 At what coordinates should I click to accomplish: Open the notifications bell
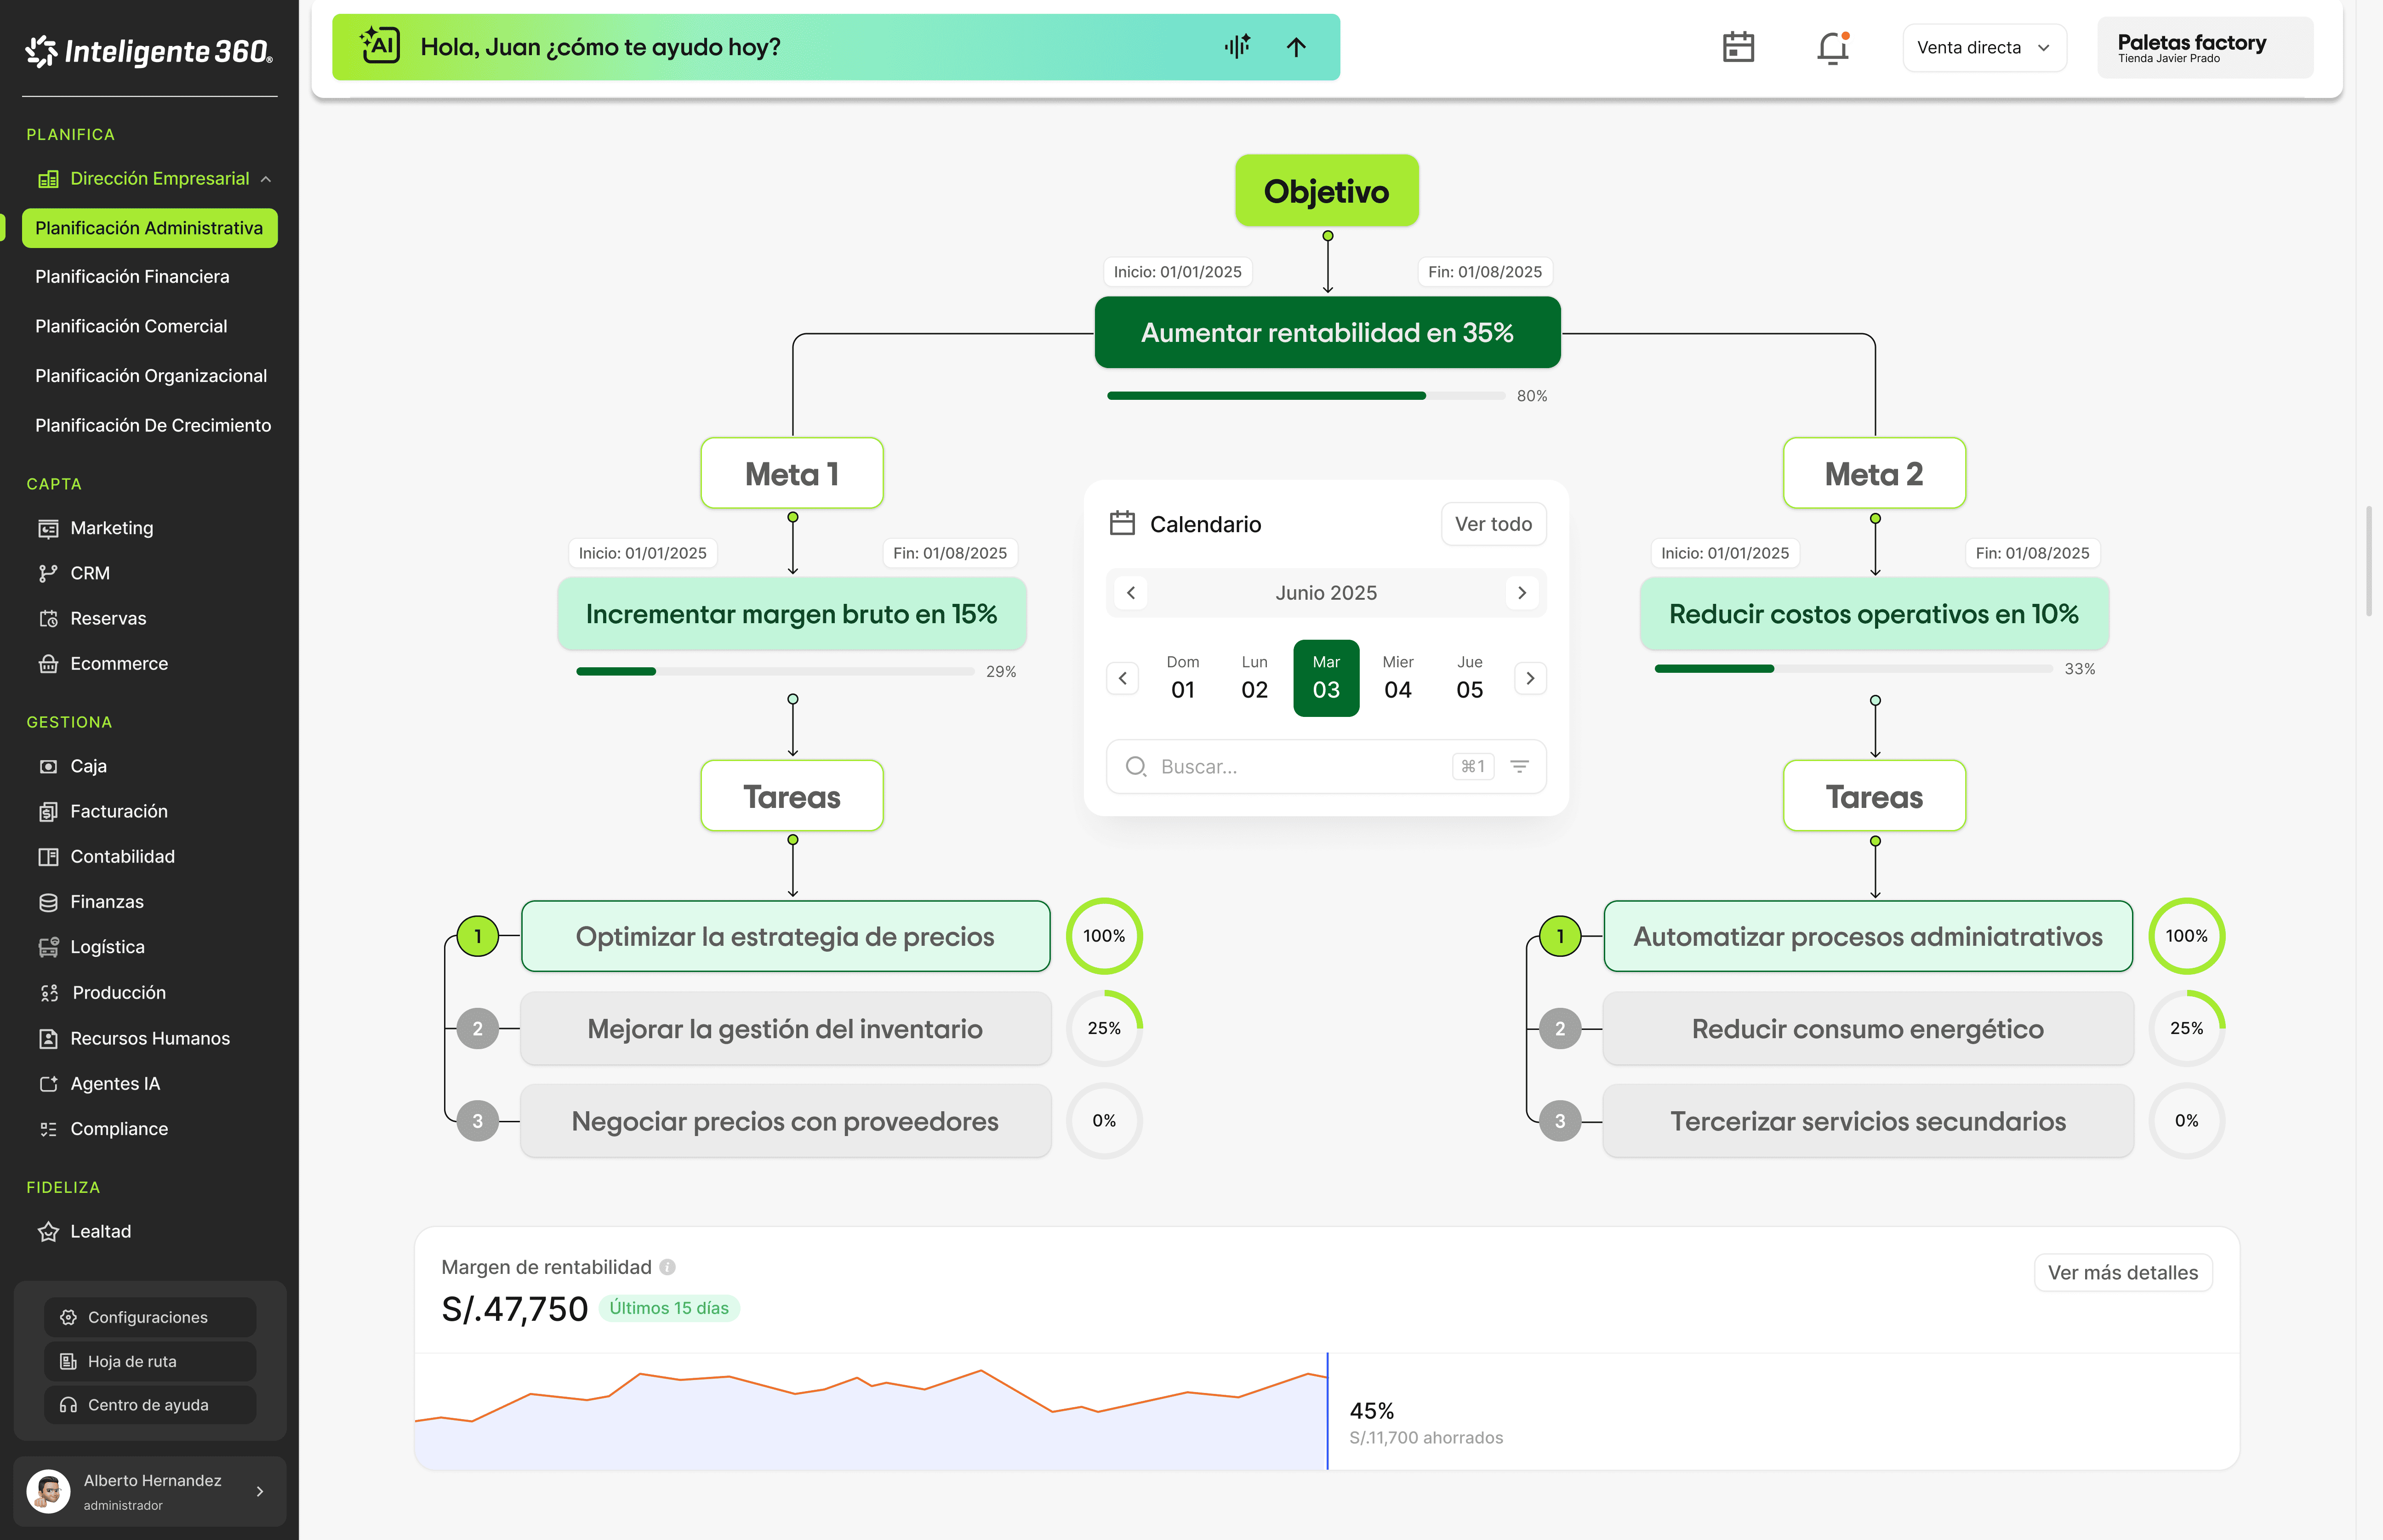tap(1832, 47)
